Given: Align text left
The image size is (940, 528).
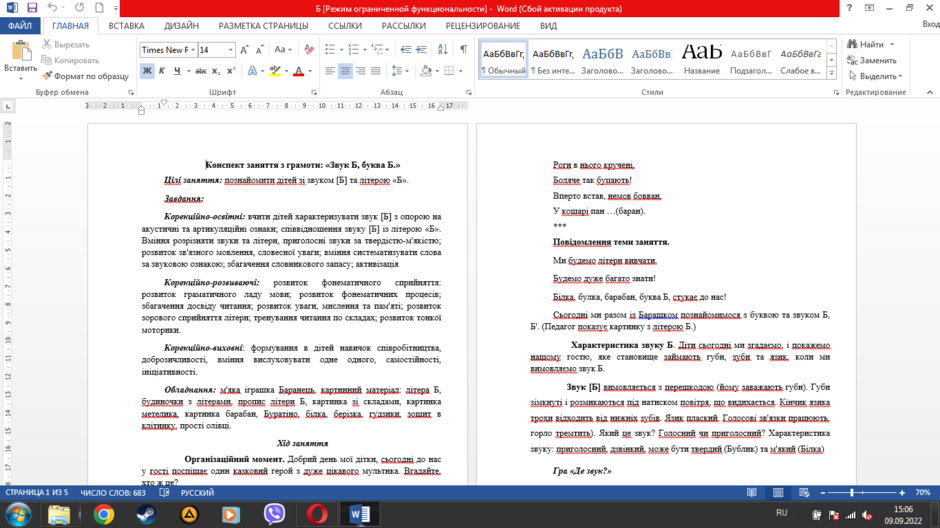Looking at the screenshot, I should tap(330, 71).
